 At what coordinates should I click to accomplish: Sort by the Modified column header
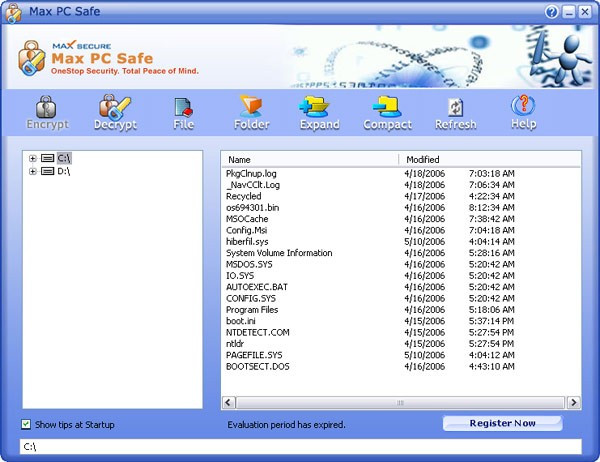[489, 160]
